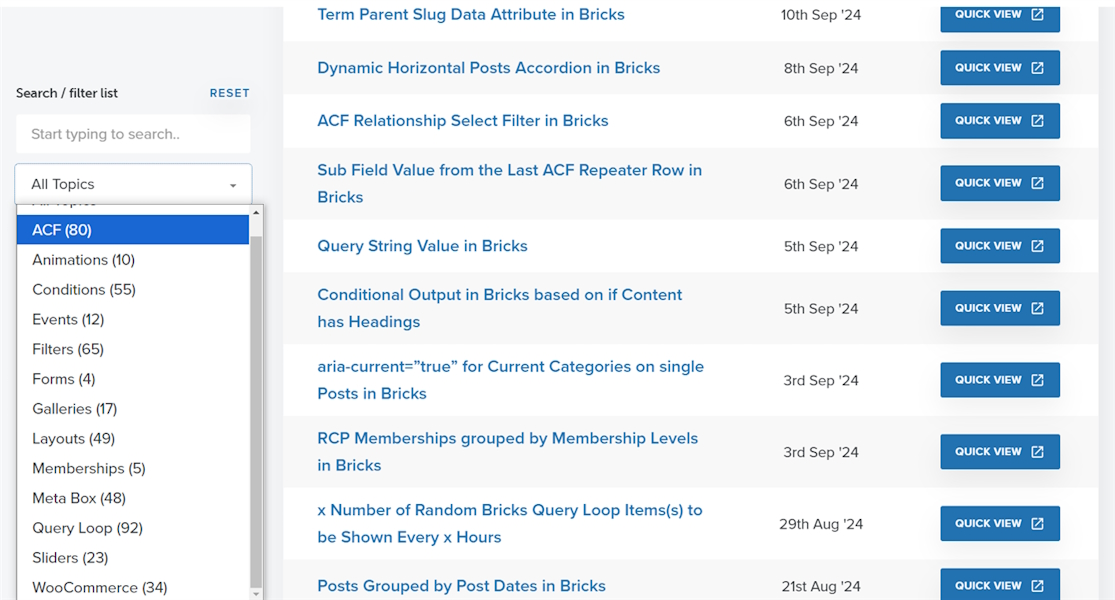Select Conditions (55) in the topic list
This screenshot has width=1115, height=600.
click(x=84, y=290)
